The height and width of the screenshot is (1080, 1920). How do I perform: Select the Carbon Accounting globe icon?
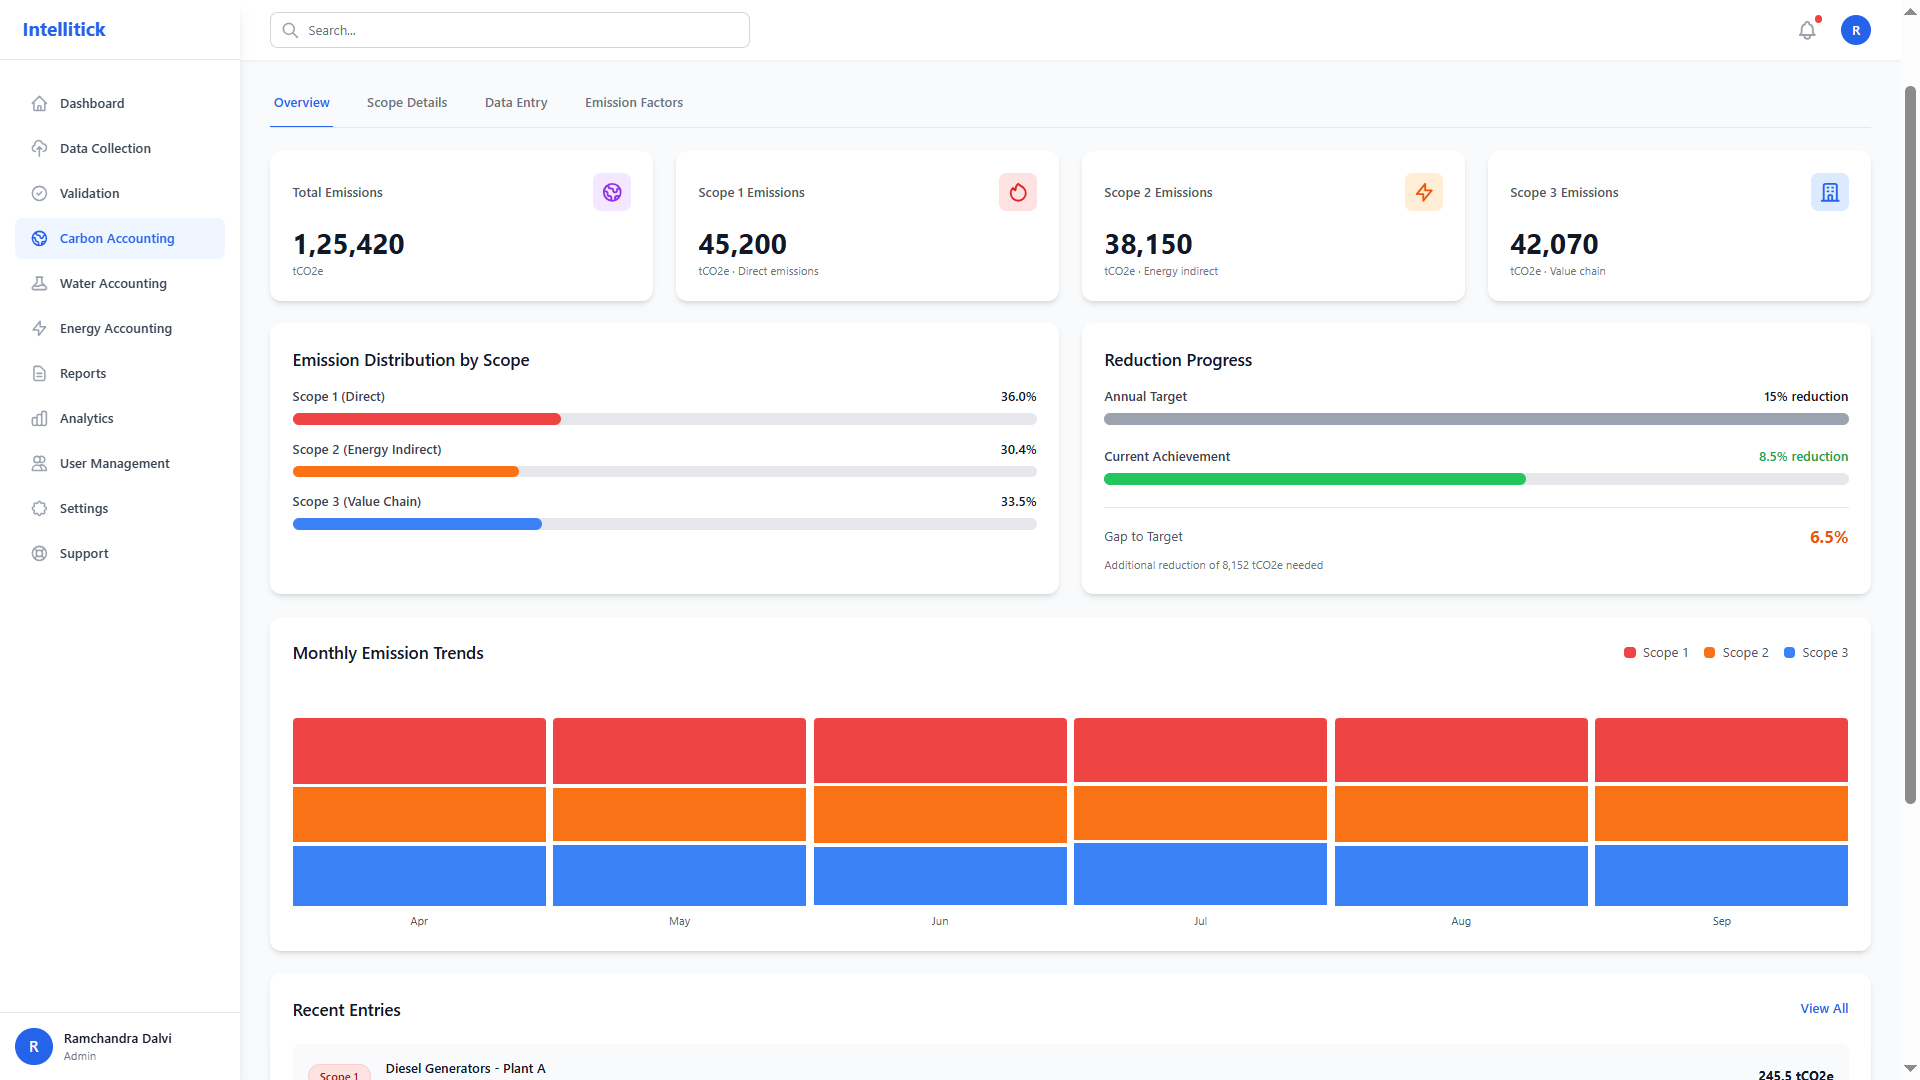[x=39, y=238]
